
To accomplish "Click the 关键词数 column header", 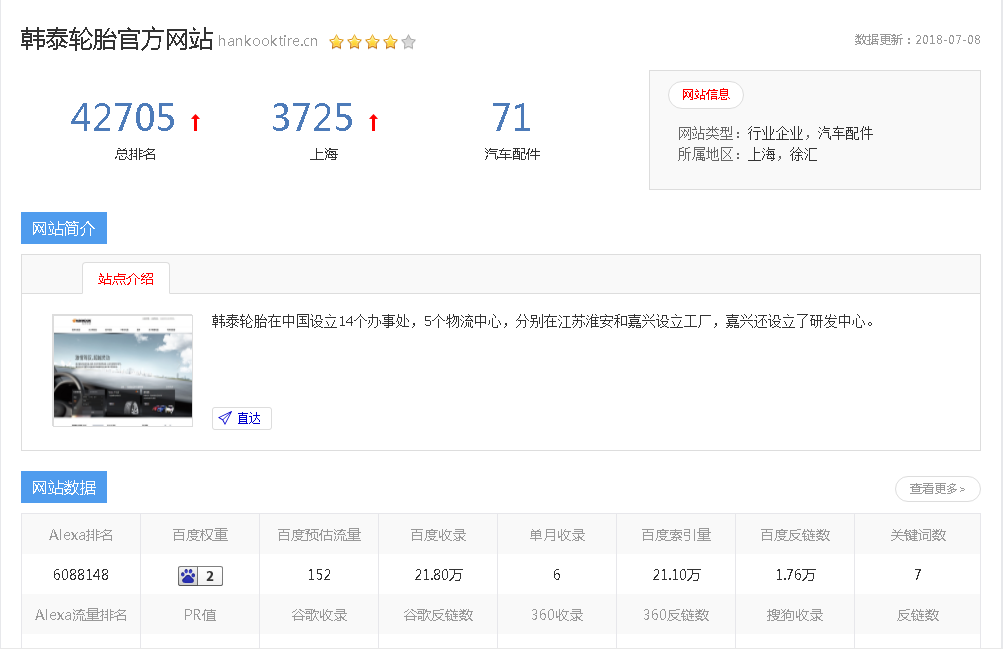I will point(918,535).
